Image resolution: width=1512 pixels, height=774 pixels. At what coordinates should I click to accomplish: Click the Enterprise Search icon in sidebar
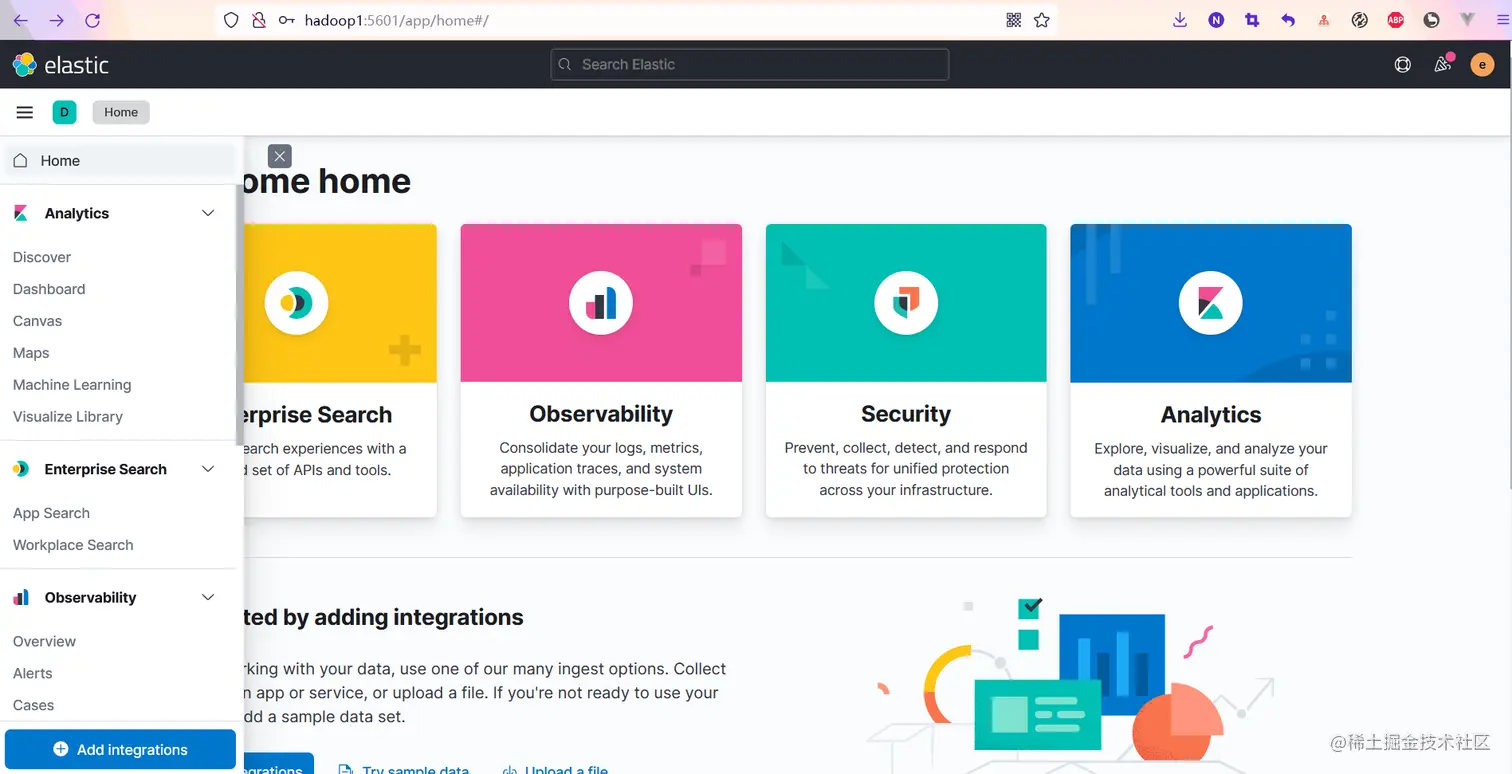[x=20, y=469]
